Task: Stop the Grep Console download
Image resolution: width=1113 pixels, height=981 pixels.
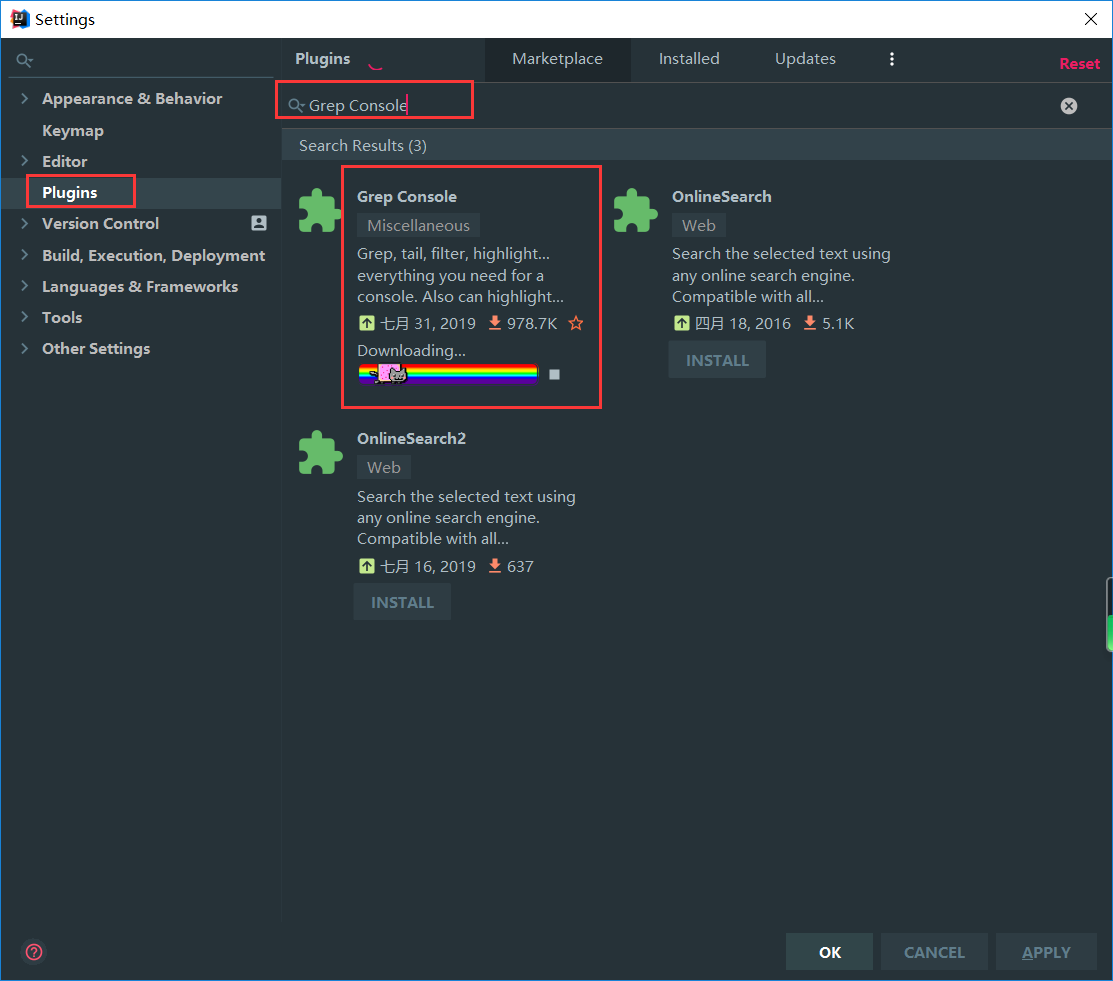Action: (555, 374)
